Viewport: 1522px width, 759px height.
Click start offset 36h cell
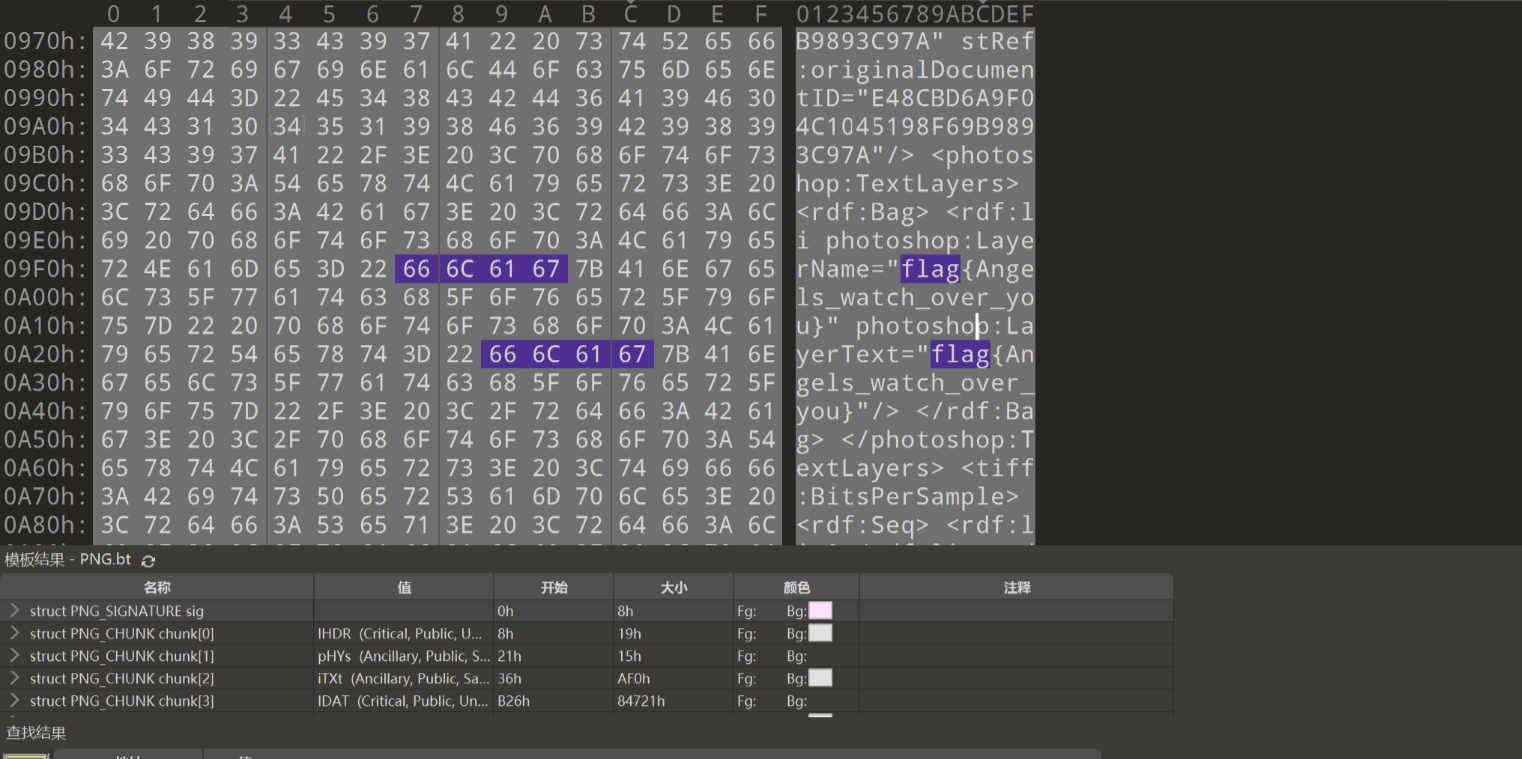click(554, 678)
